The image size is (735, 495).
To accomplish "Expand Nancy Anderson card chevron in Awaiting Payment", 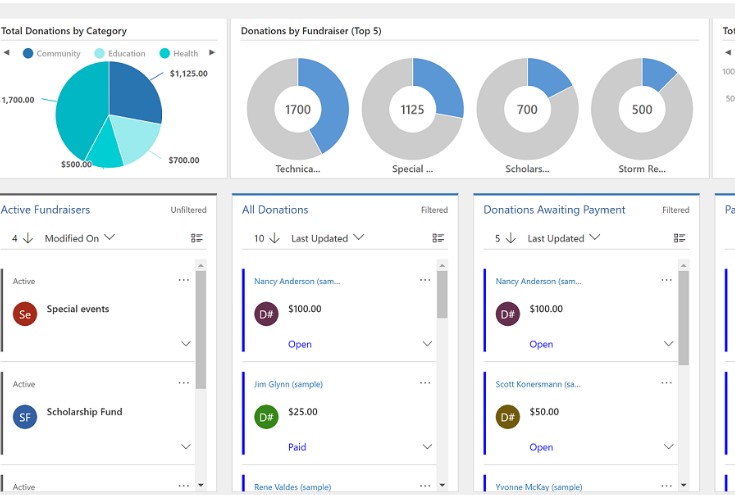I will (669, 344).
